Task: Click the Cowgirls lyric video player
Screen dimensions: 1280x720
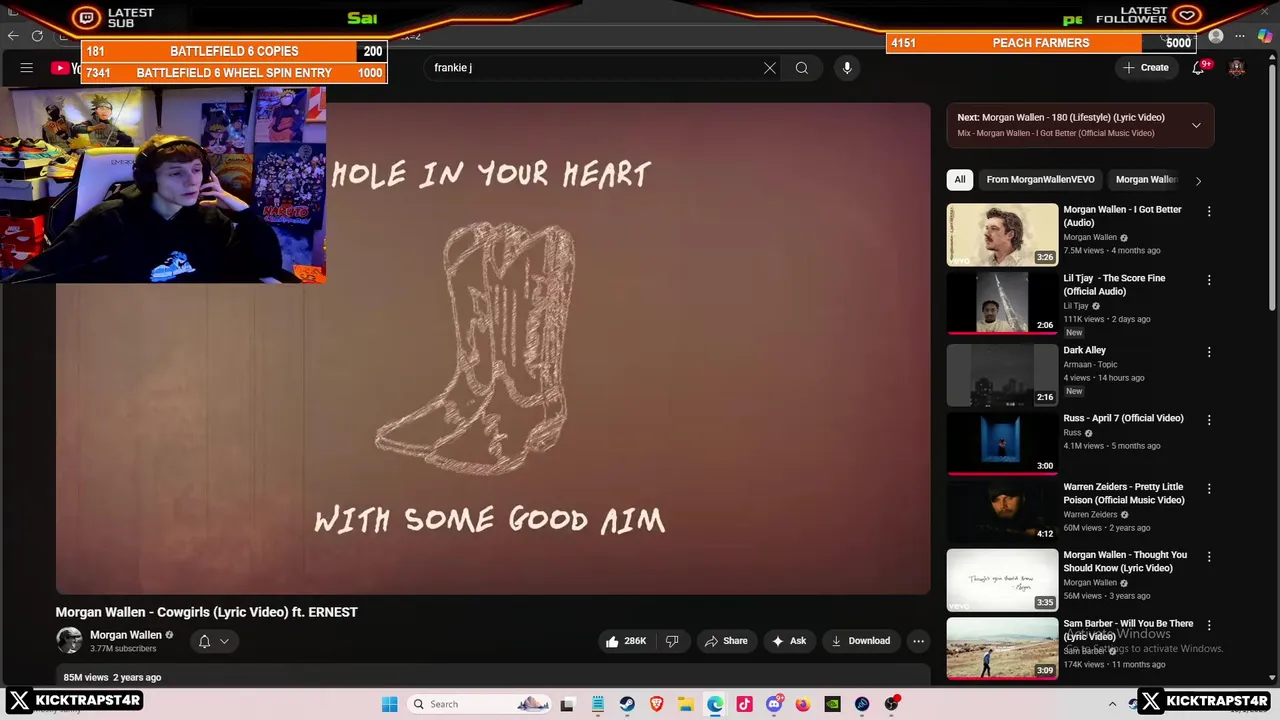Action: [x=493, y=348]
